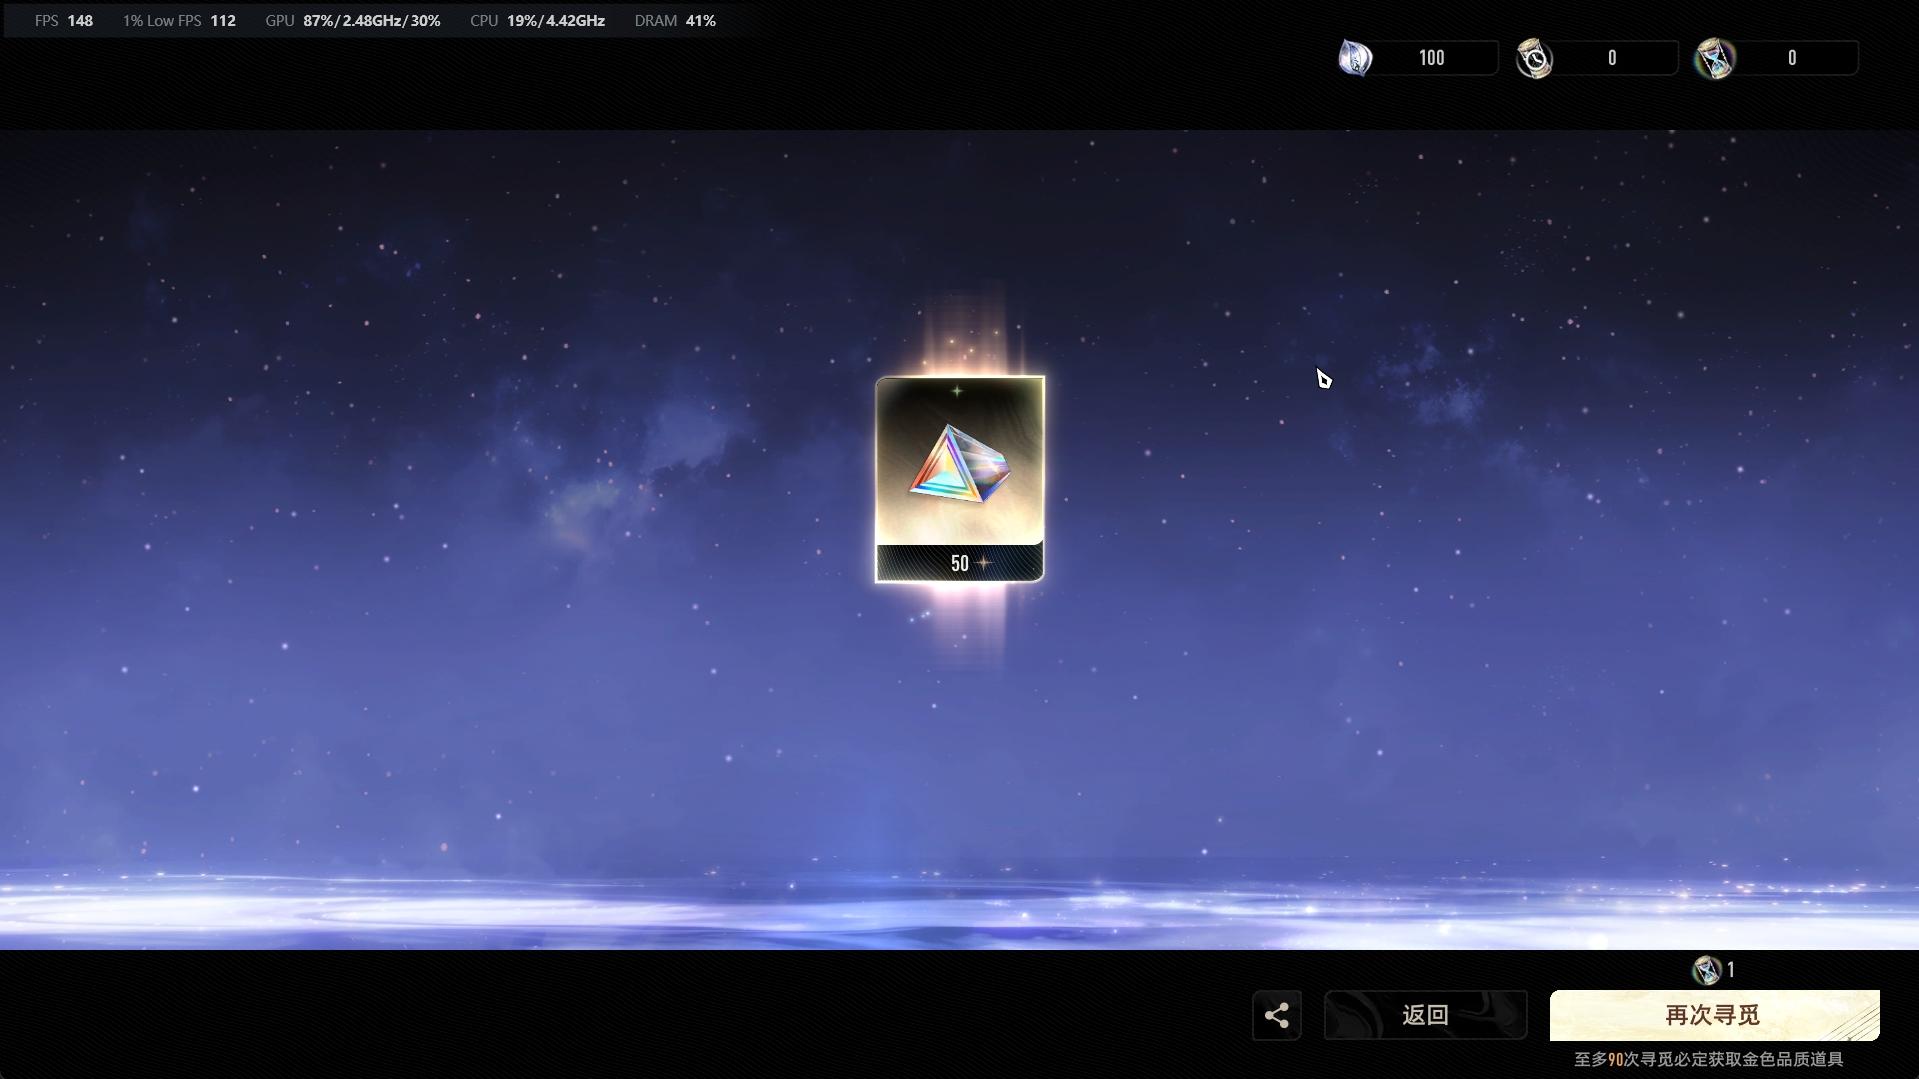1919x1079 pixels.
Task: Click the FPS 148 overlay readout
Action: (x=64, y=21)
